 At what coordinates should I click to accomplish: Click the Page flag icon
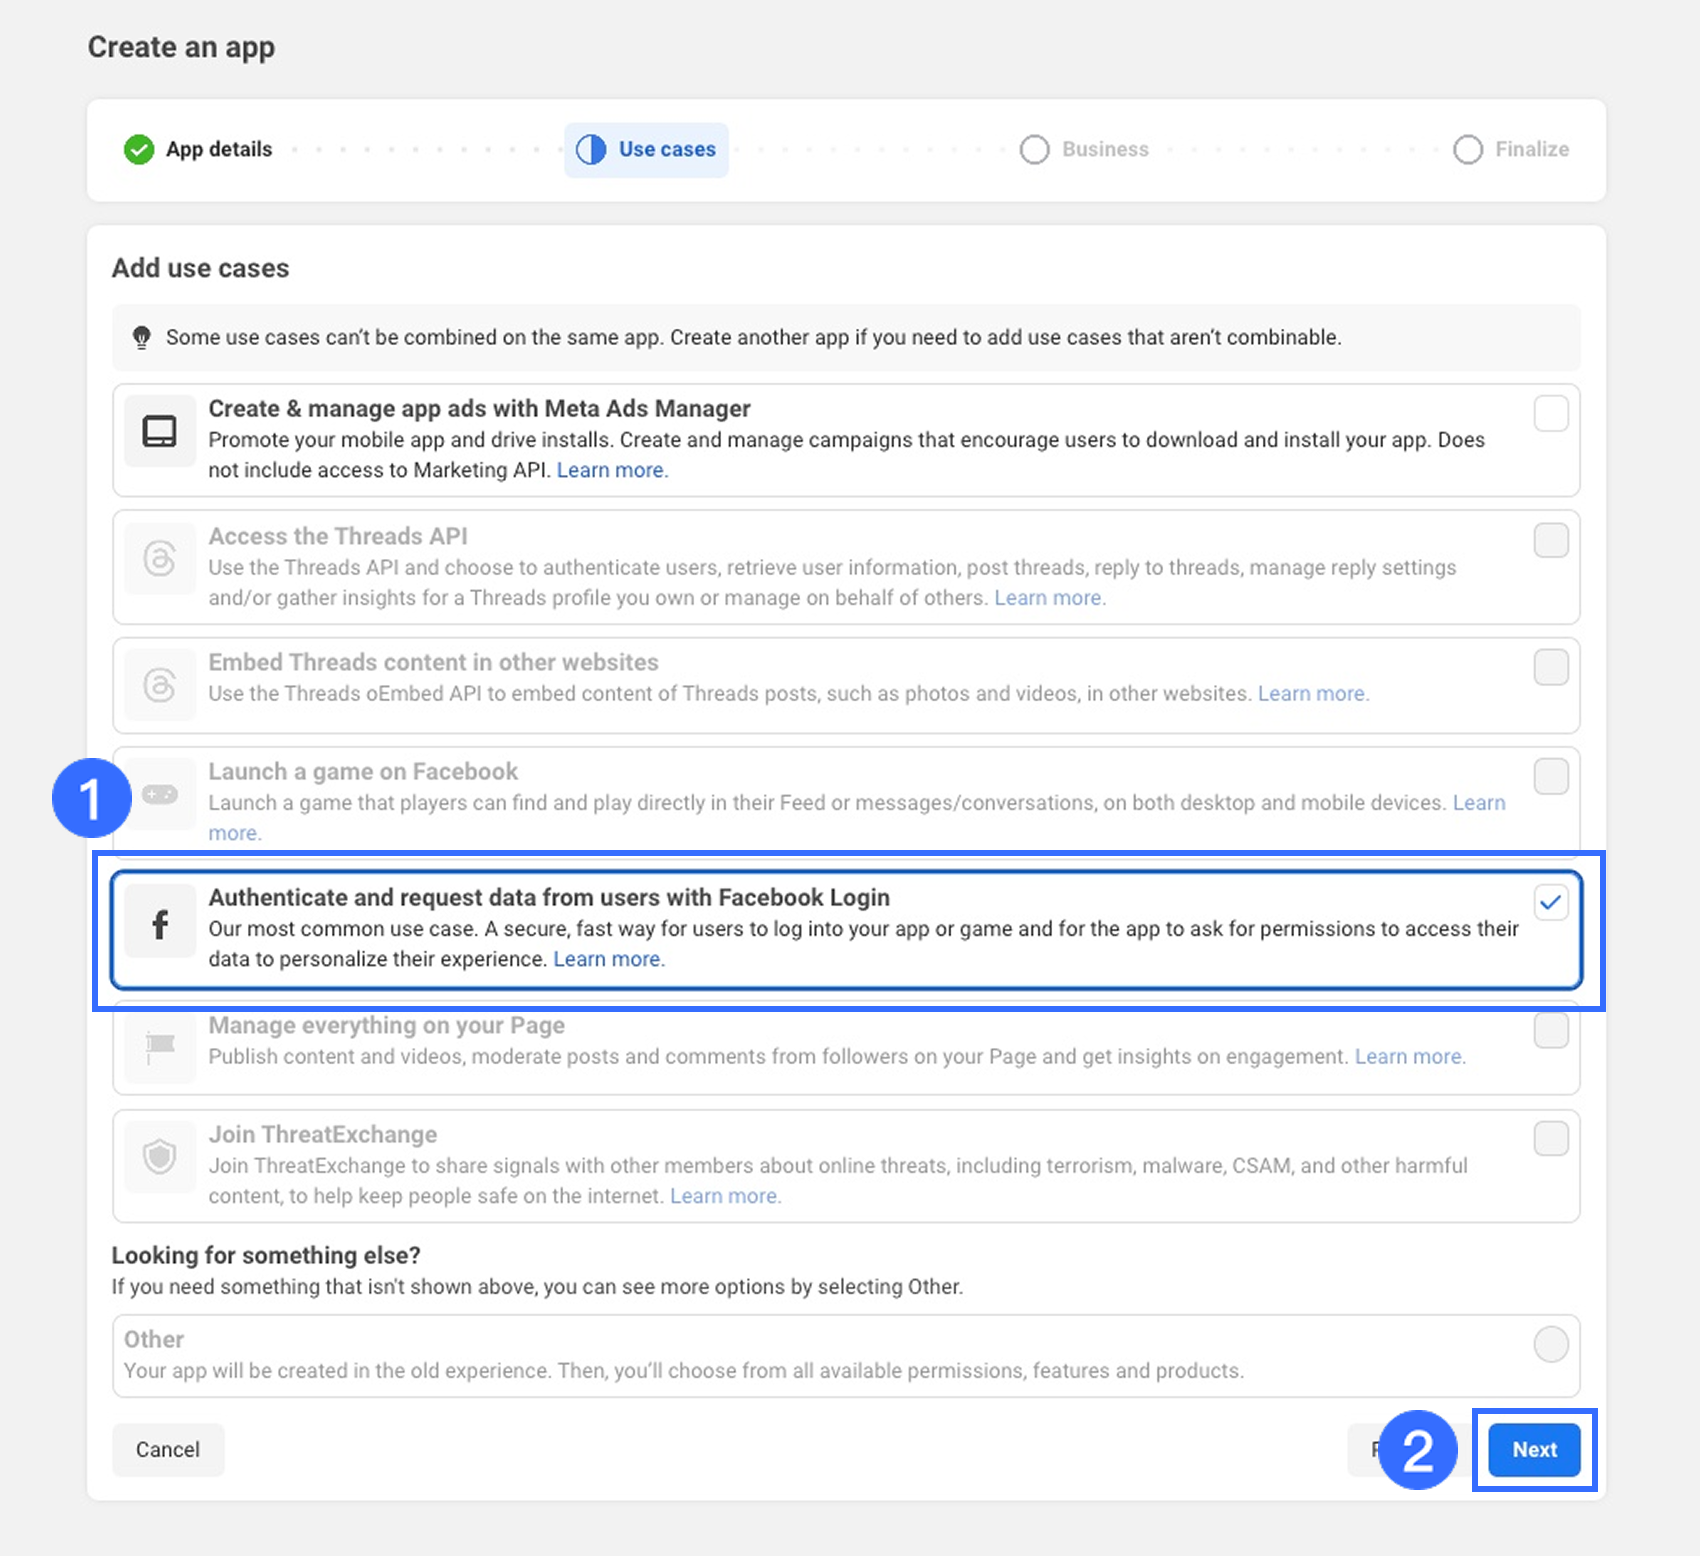click(x=160, y=1046)
